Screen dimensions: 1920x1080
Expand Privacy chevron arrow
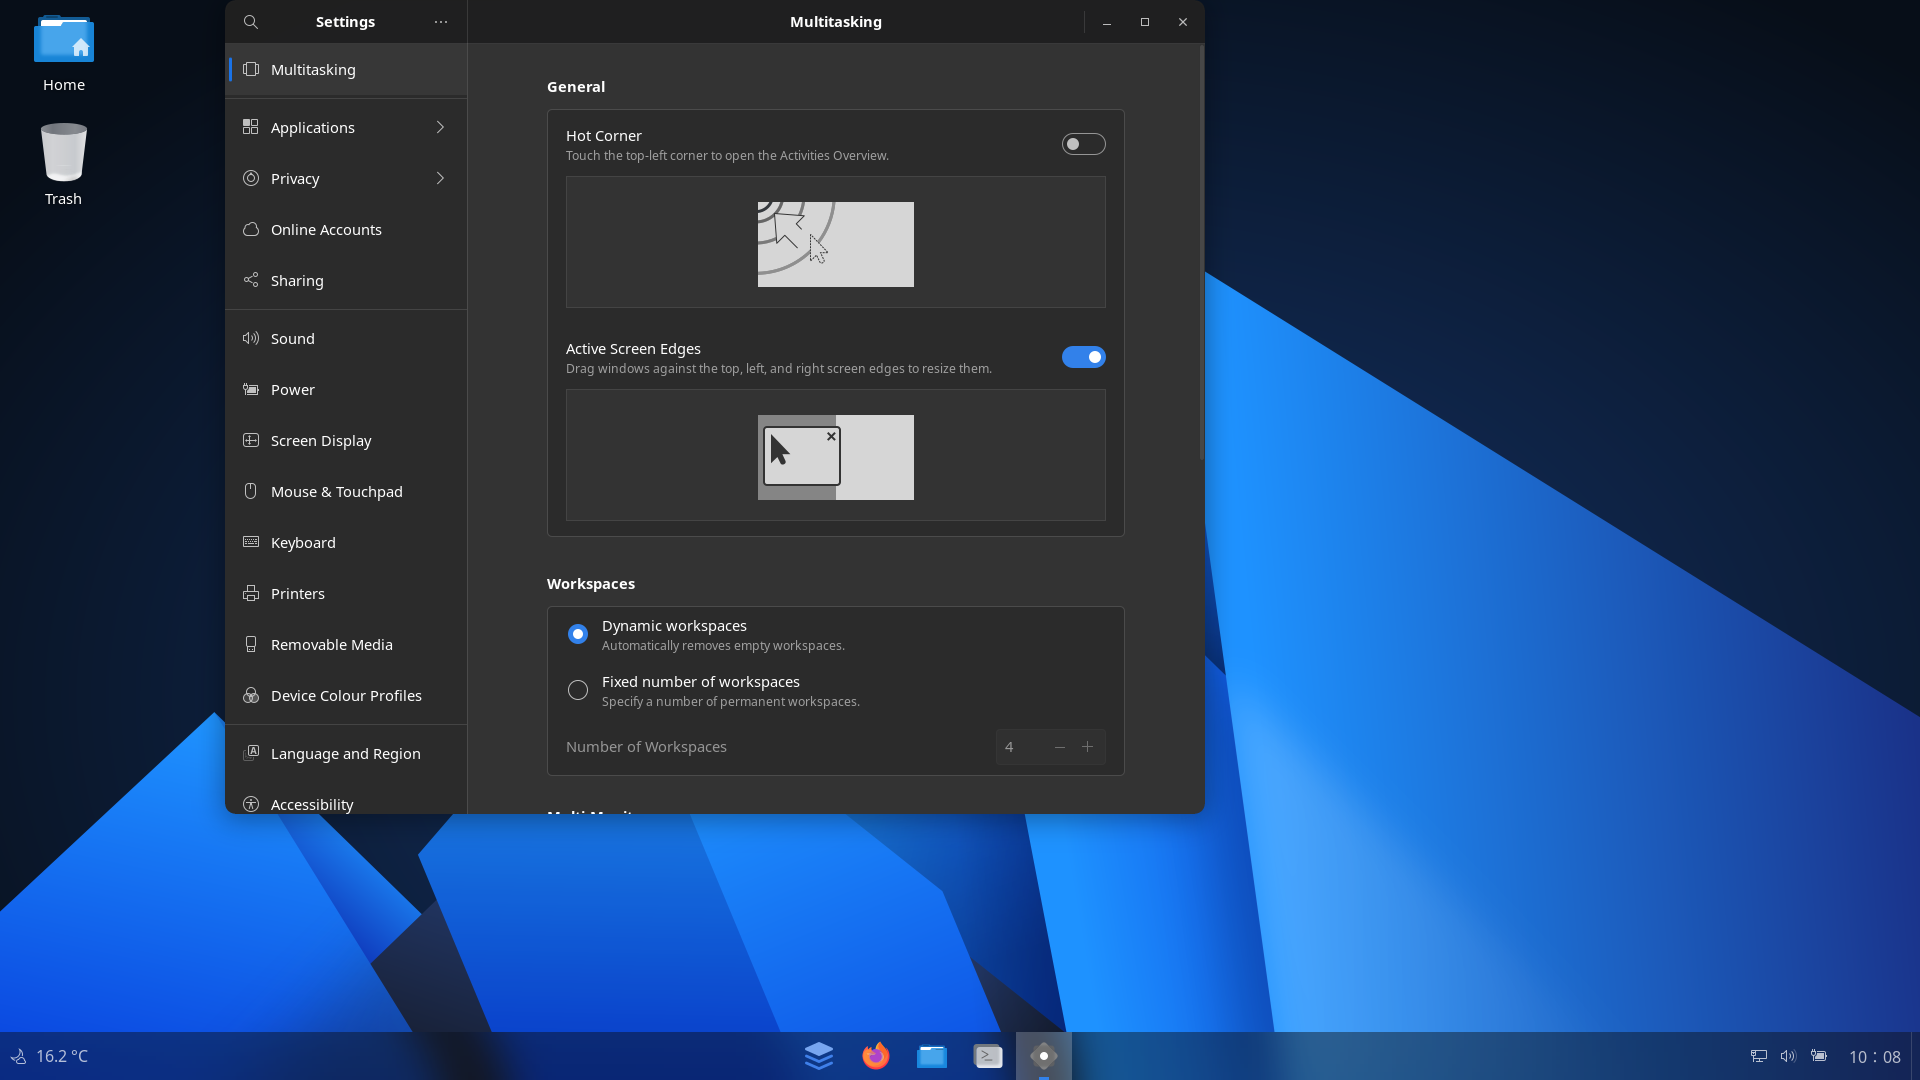pos(440,179)
